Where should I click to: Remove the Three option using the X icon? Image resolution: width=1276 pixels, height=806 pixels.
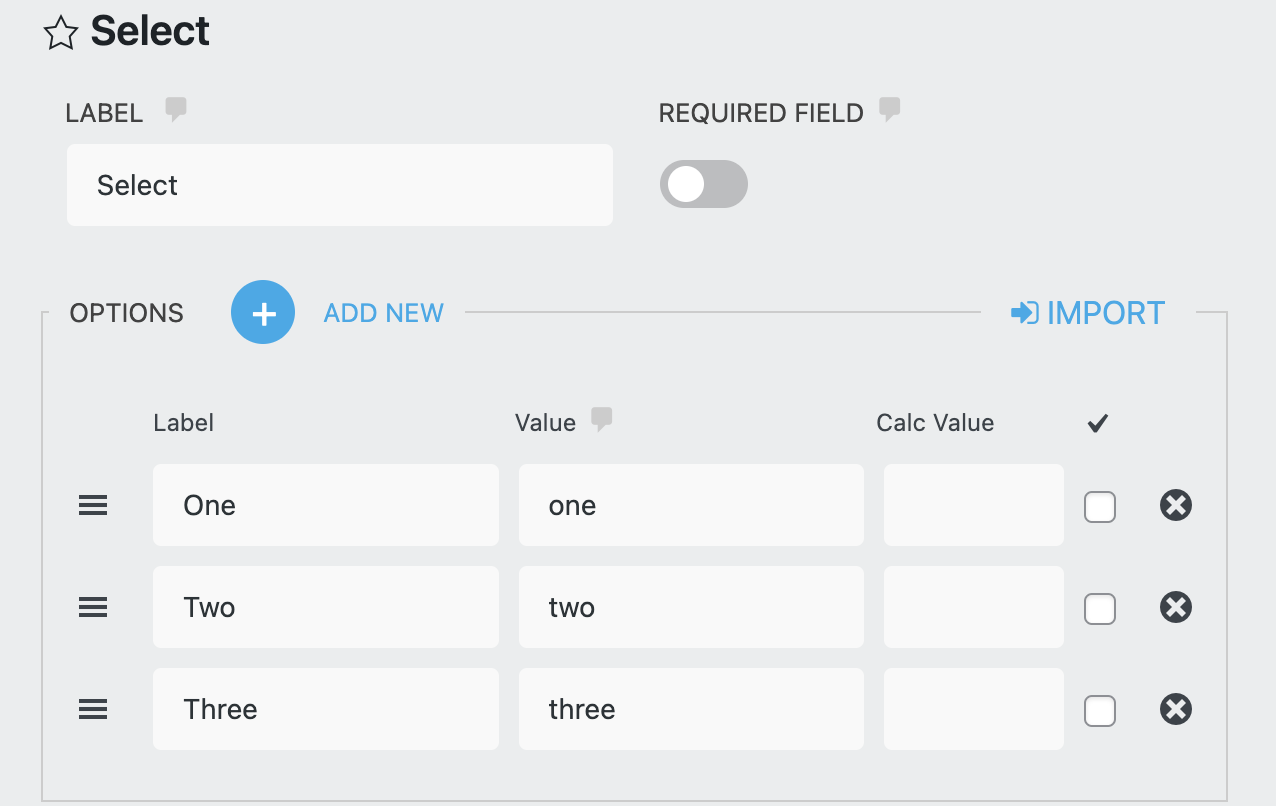[1175, 710]
